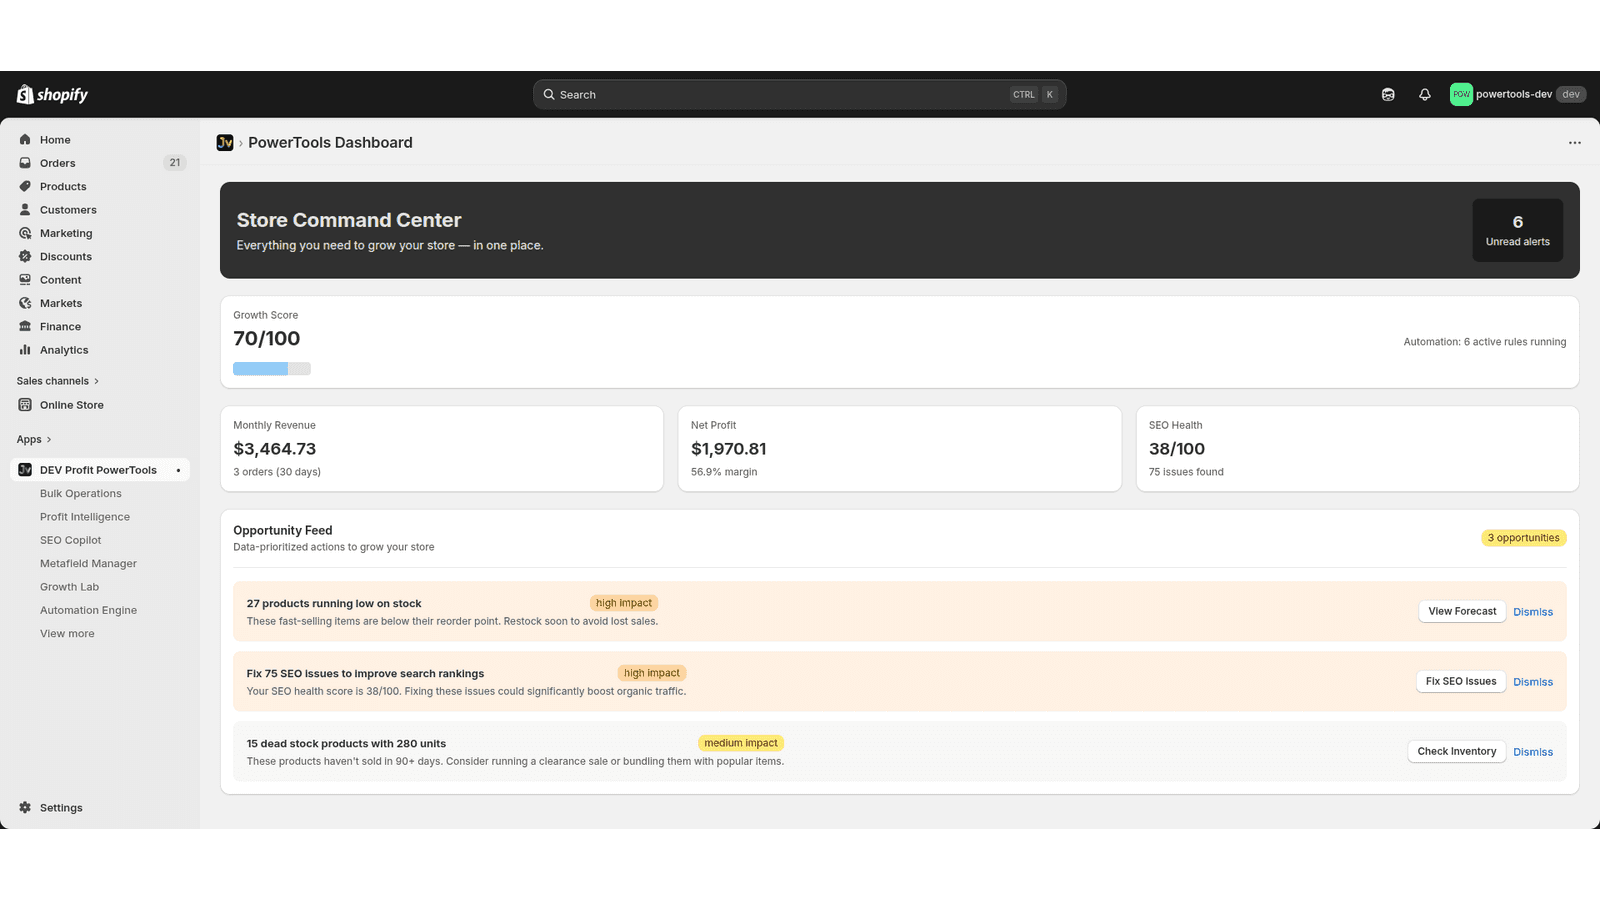The image size is (1600, 900).
Task: Click the Opportunity Feed heading
Action: tap(283, 531)
